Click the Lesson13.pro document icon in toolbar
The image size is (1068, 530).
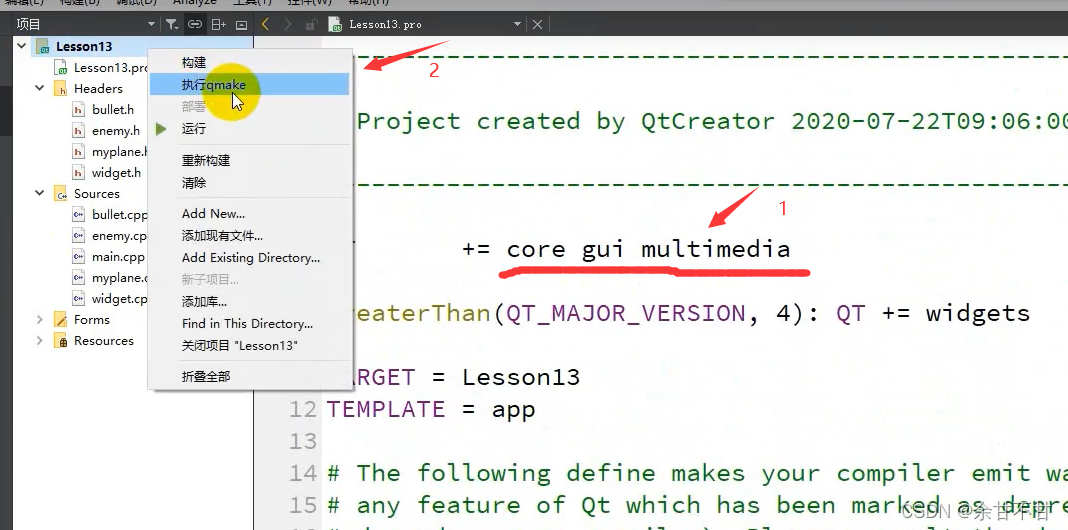(334, 25)
